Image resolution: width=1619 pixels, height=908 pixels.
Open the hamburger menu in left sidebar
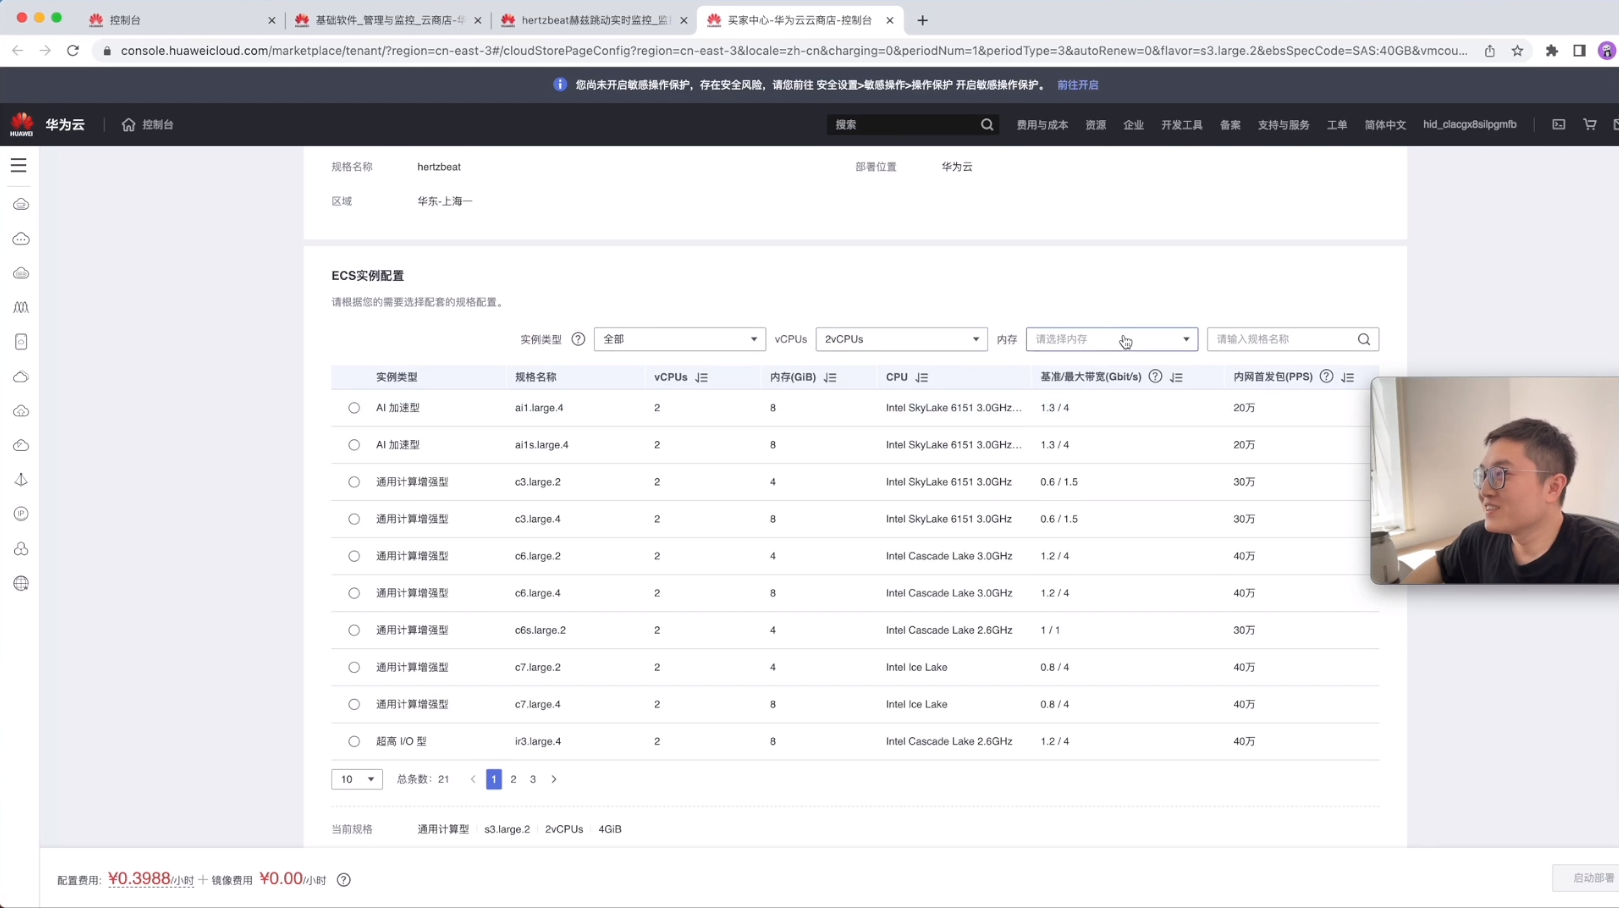coord(19,165)
